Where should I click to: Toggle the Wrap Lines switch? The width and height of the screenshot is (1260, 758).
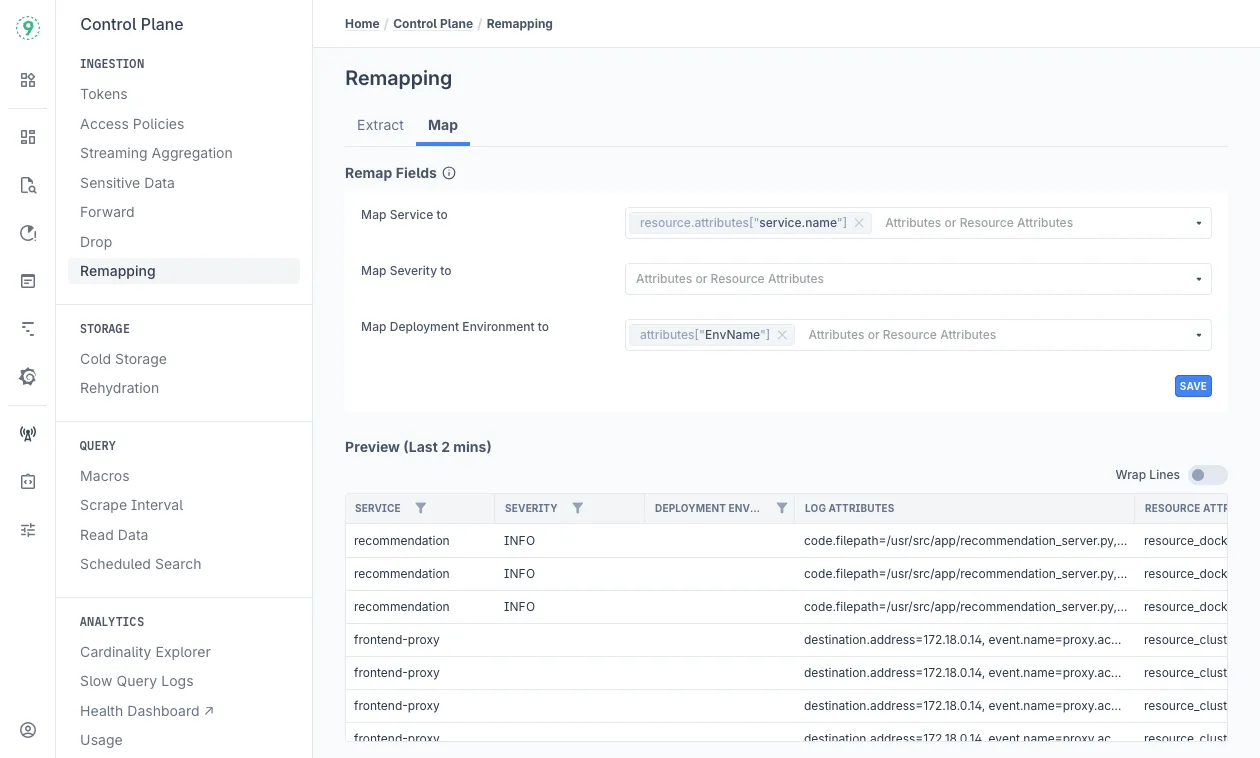tap(1207, 475)
